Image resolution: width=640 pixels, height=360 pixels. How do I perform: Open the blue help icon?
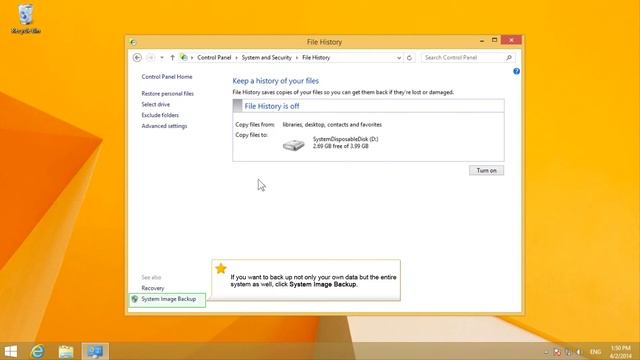coord(516,71)
